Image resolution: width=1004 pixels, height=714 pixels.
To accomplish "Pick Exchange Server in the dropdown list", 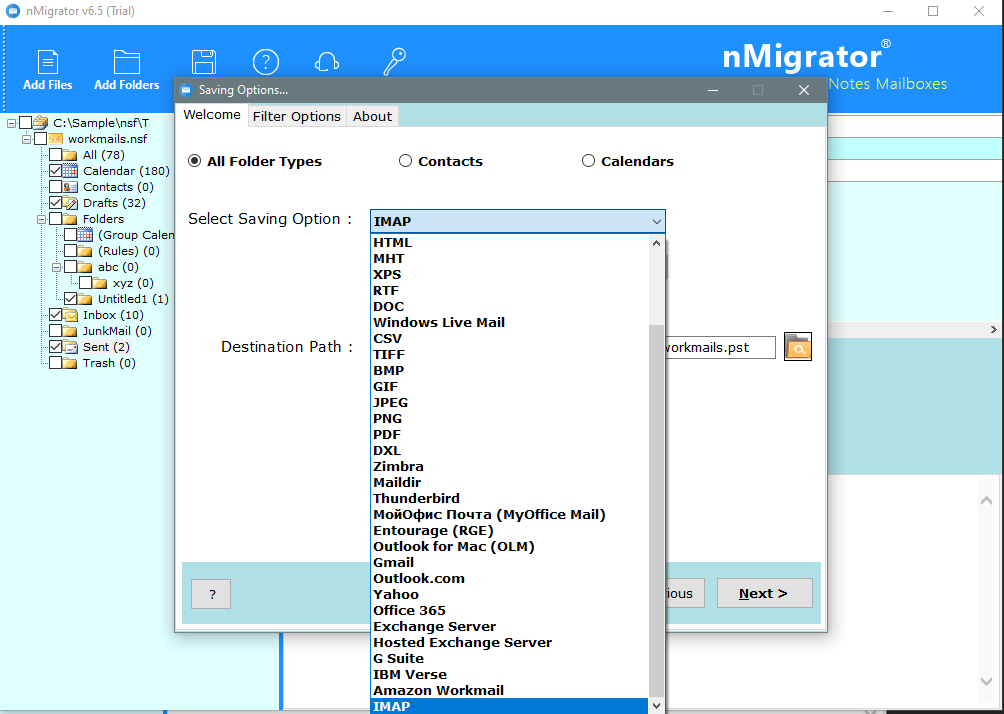I will [510, 627].
